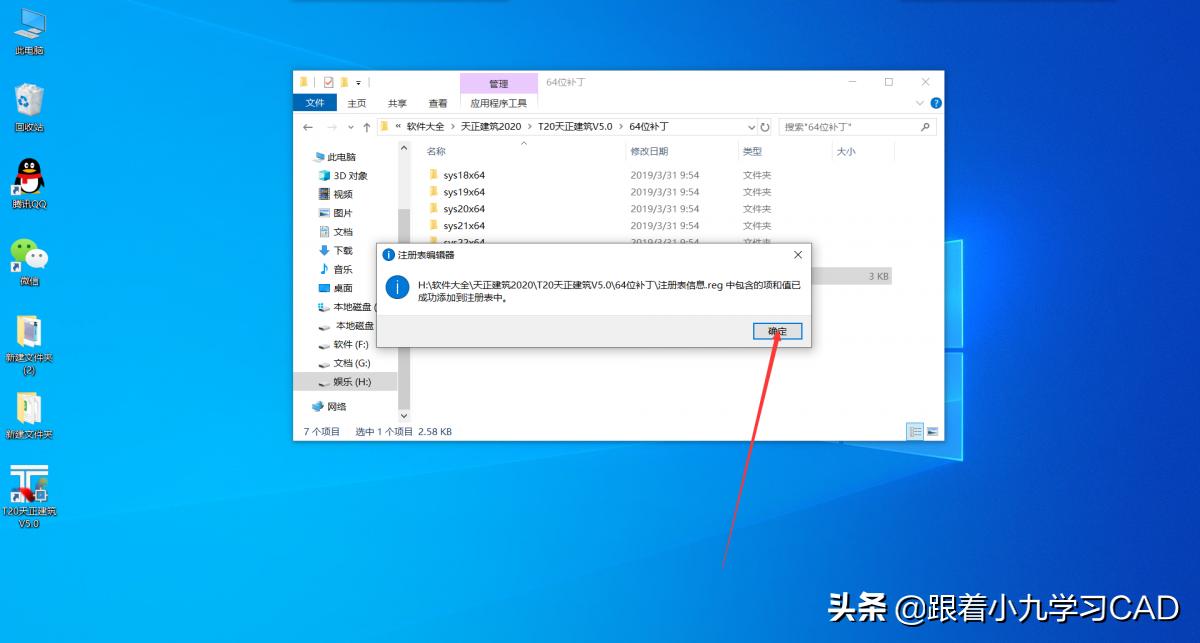
Task: Toggle details view in the status bar
Action: tap(915, 431)
